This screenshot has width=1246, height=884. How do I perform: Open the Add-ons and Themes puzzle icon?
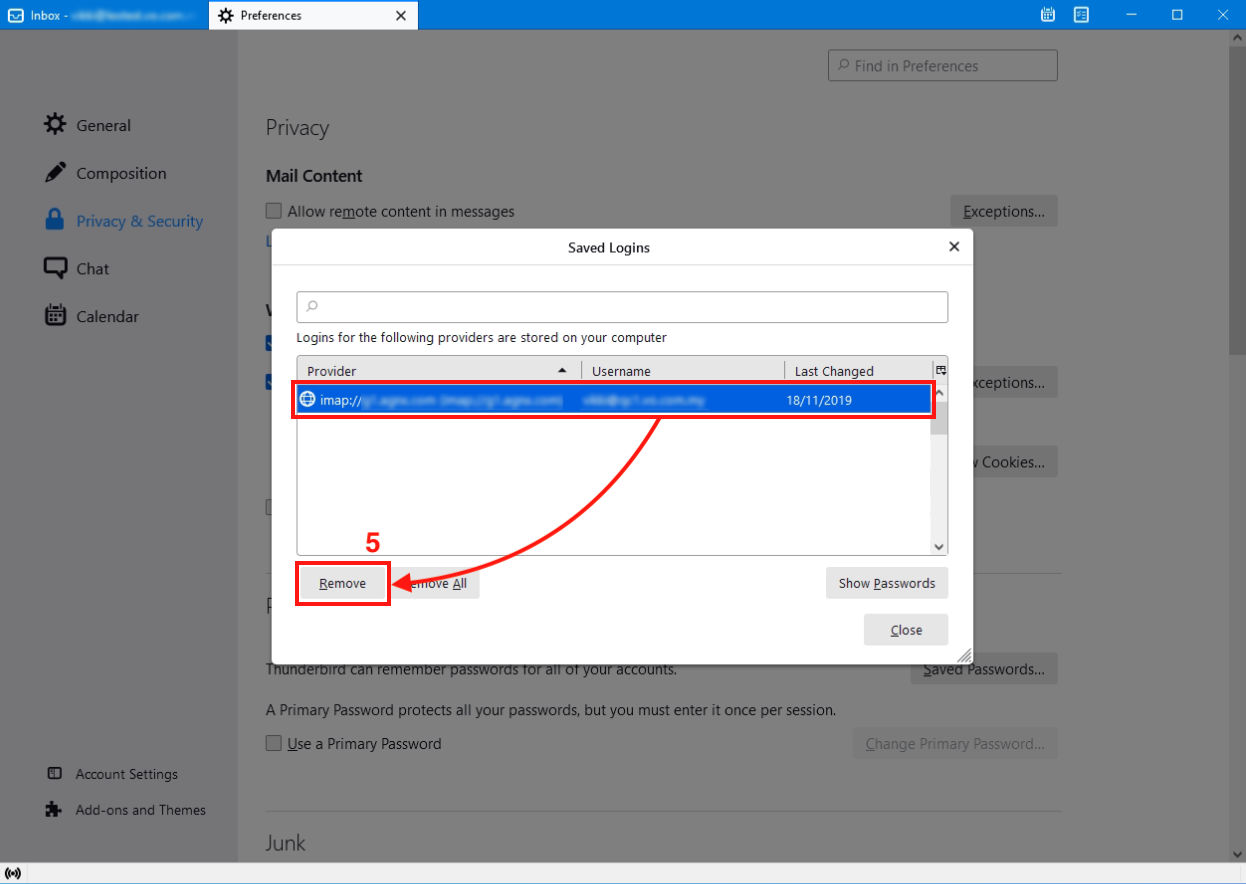pyautogui.click(x=54, y=810)
